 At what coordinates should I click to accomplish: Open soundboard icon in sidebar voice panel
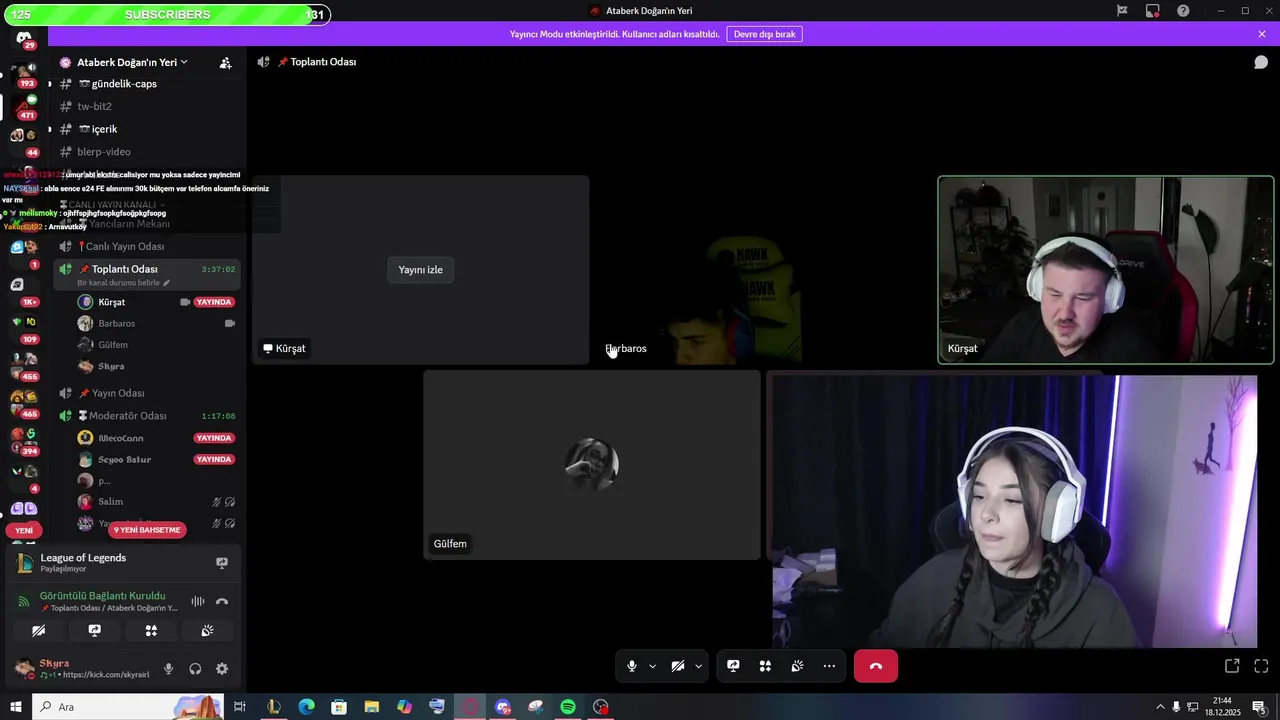(207, 631)
